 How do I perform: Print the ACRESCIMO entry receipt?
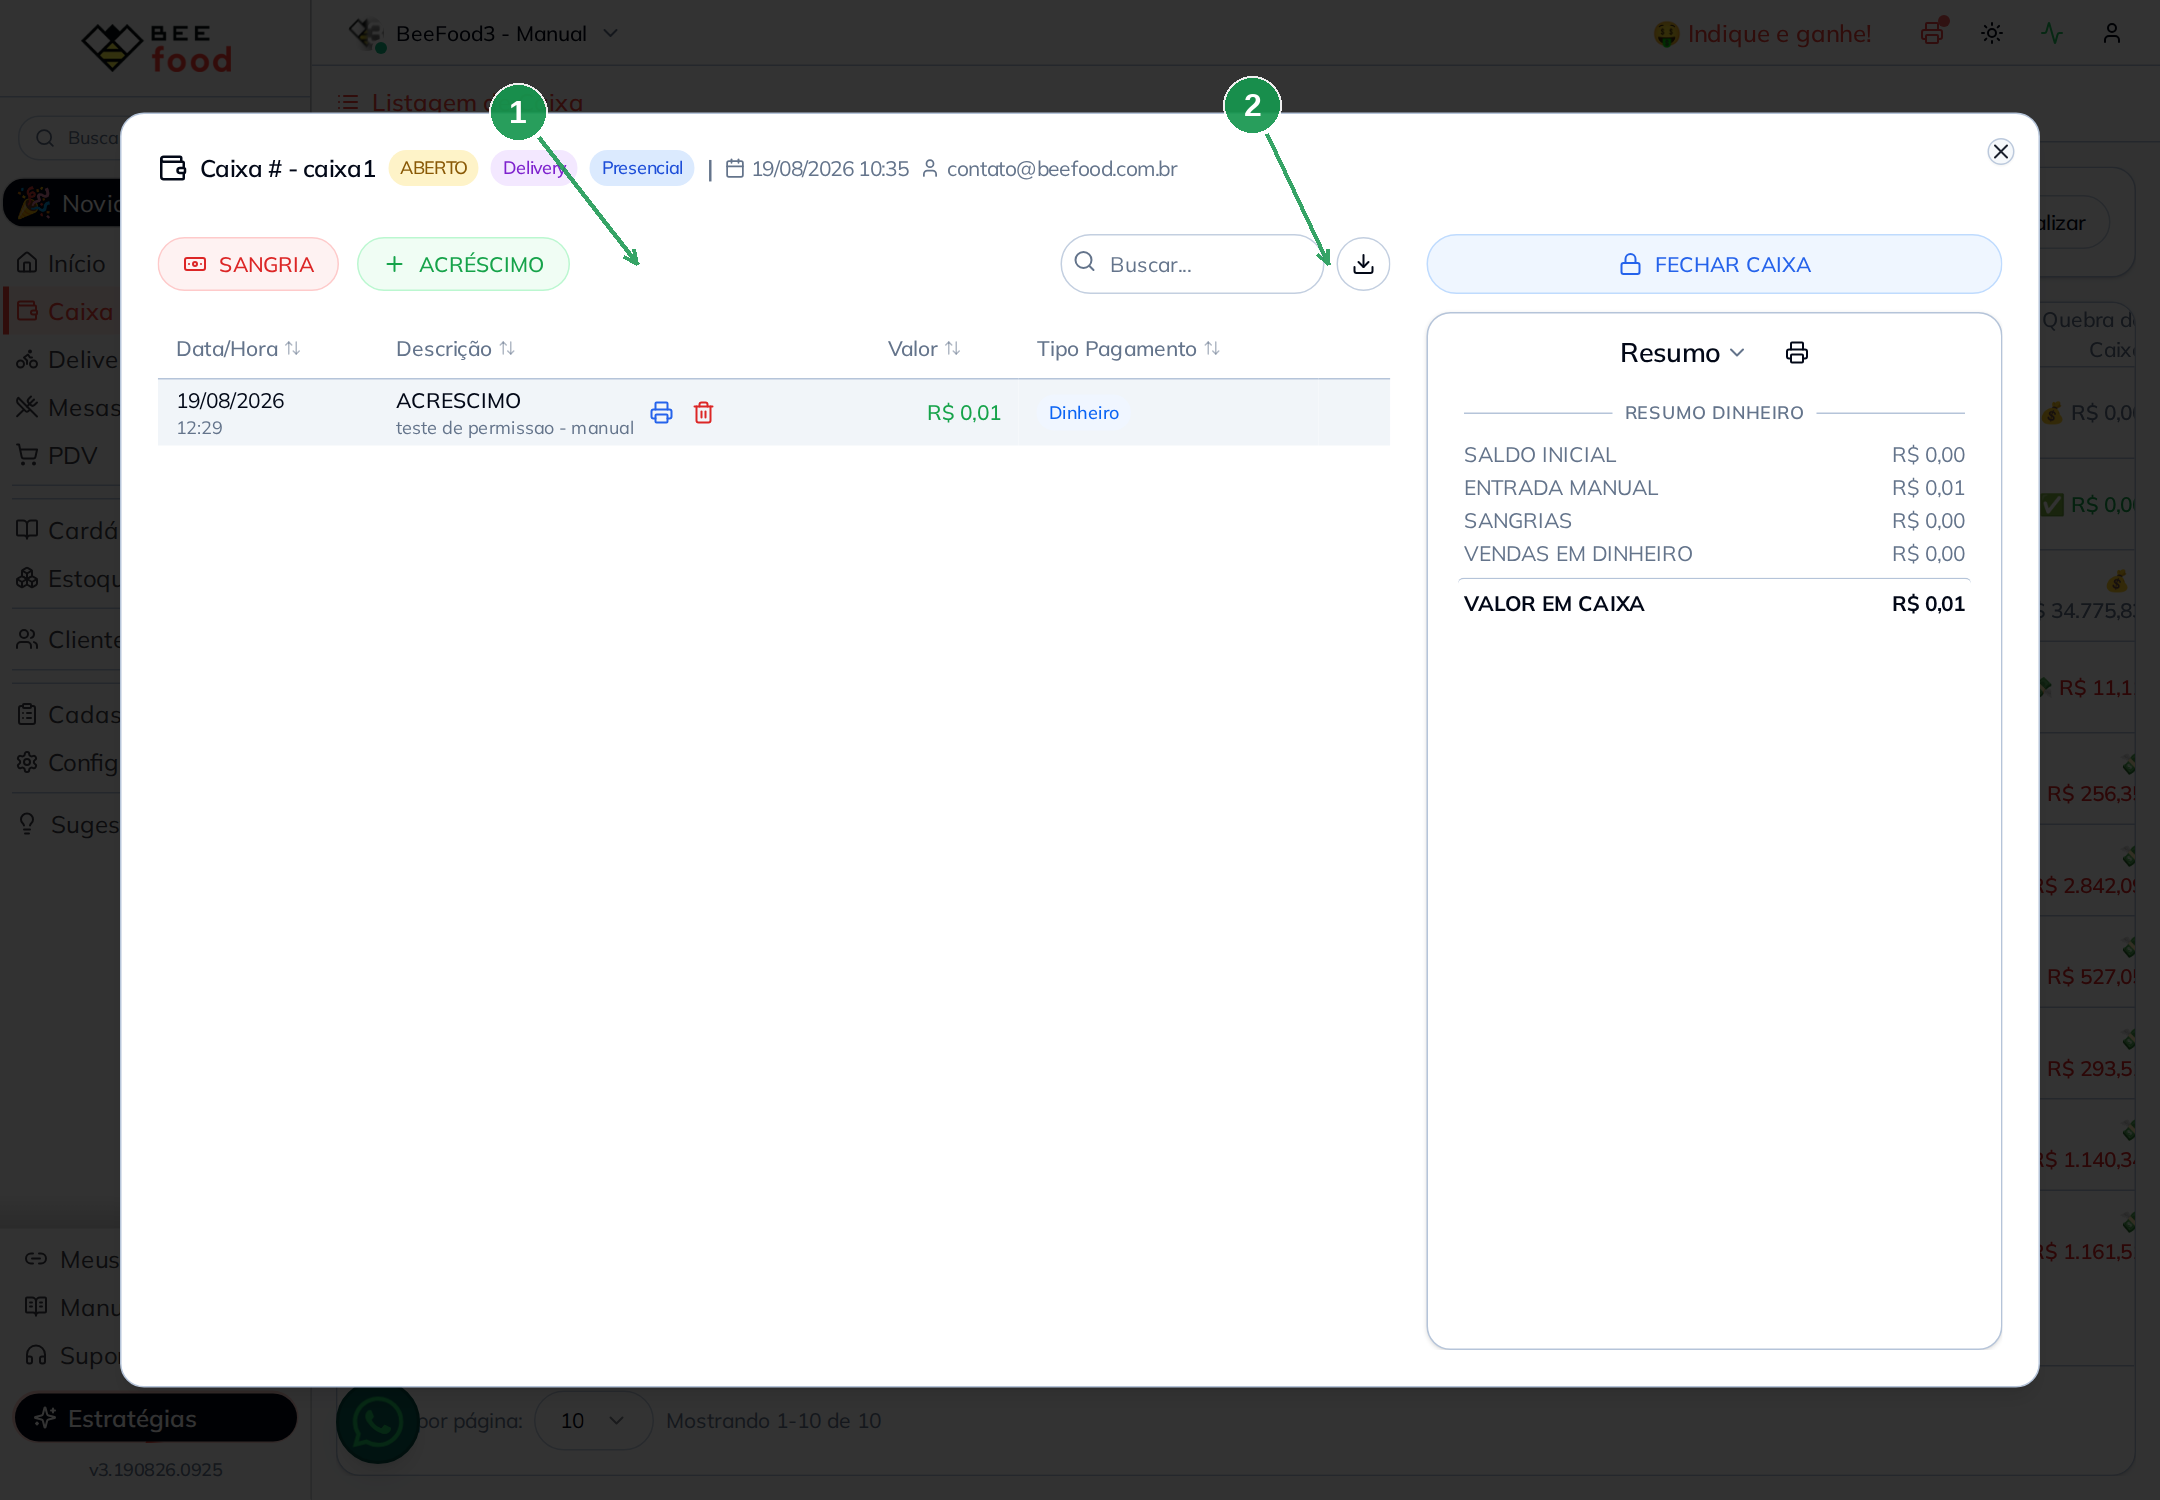[x=661, y=412]
